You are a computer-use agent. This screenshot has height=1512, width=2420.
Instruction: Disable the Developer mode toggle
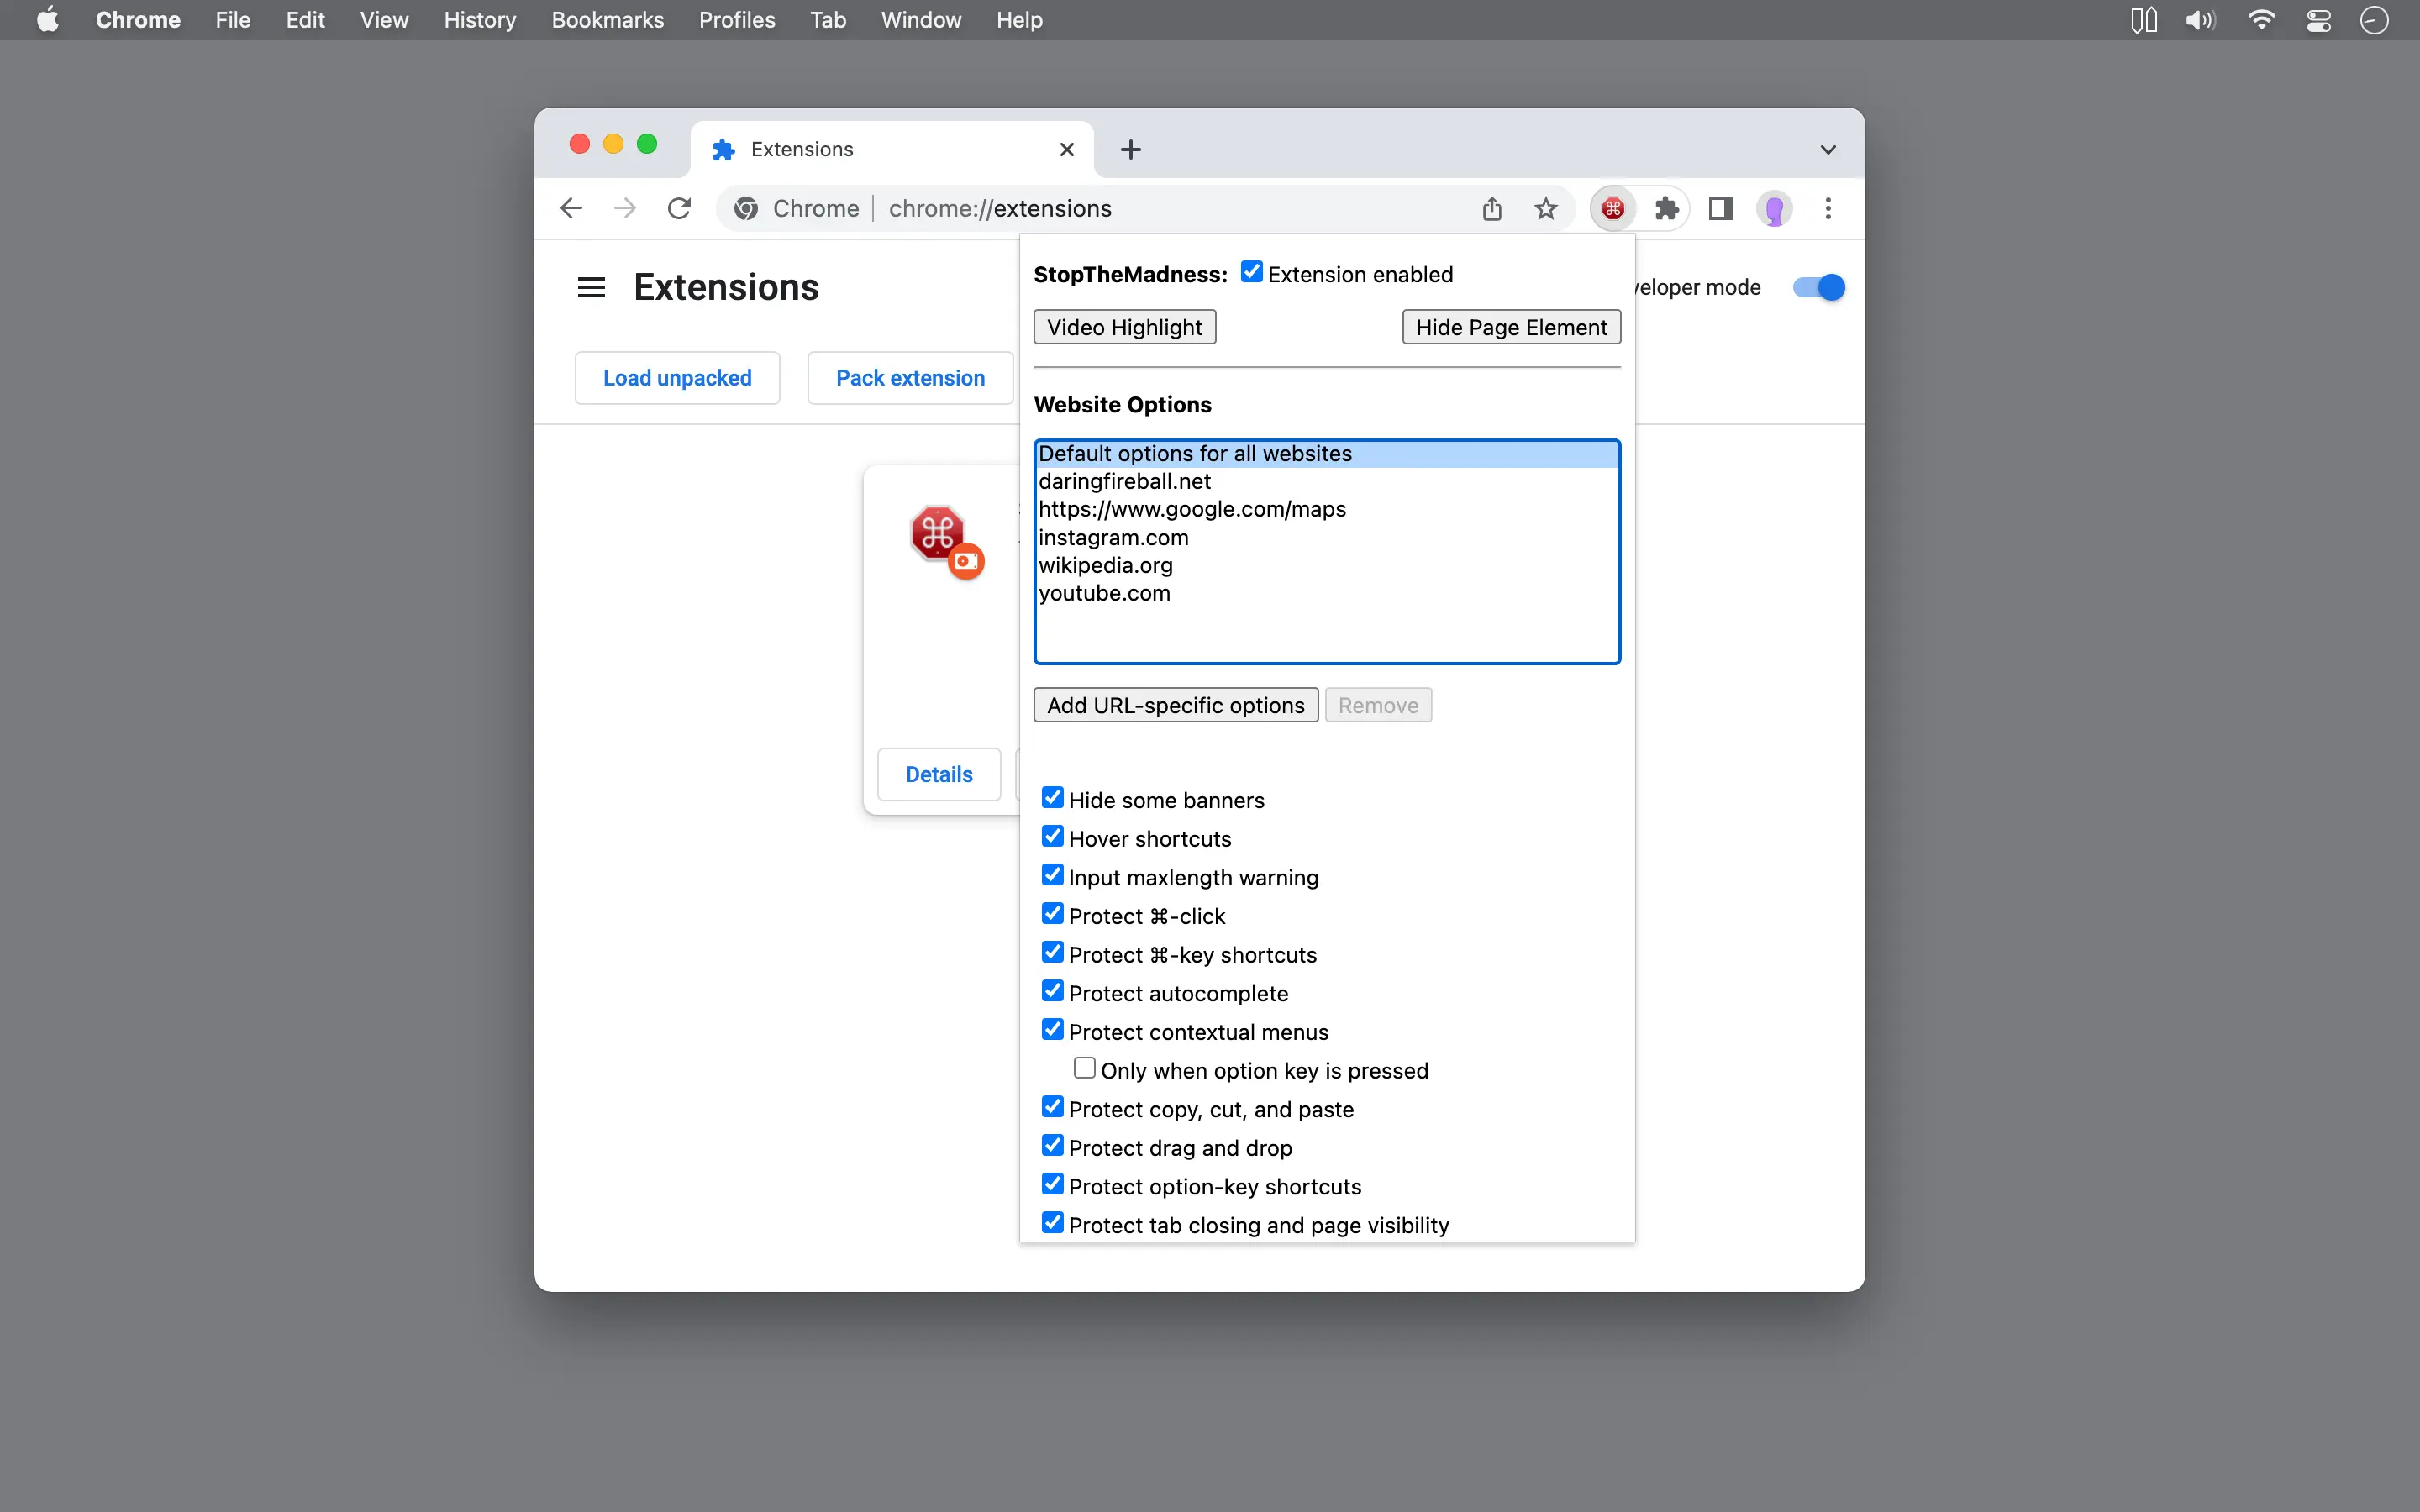click(x=1819, y=288)
